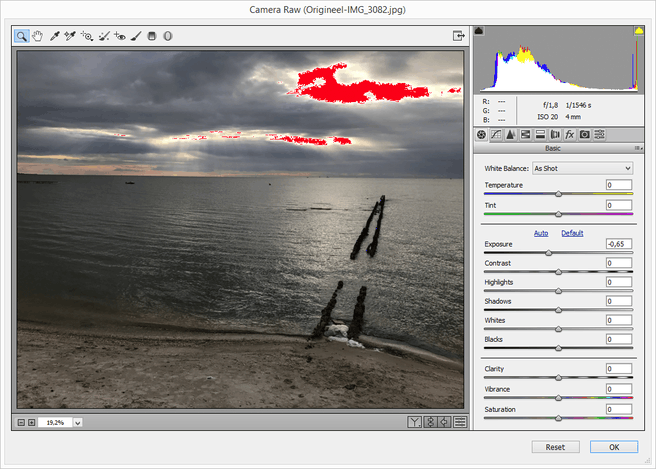Open the HSL / Grayscale tab
This screenshot has width=656, height=469.
tap(525, 135)
